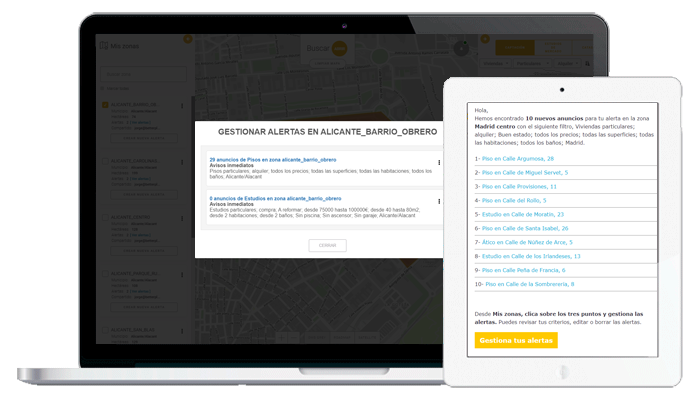Click the Buscar zona search field
This screenshot has width=700, height=400.
143,74
